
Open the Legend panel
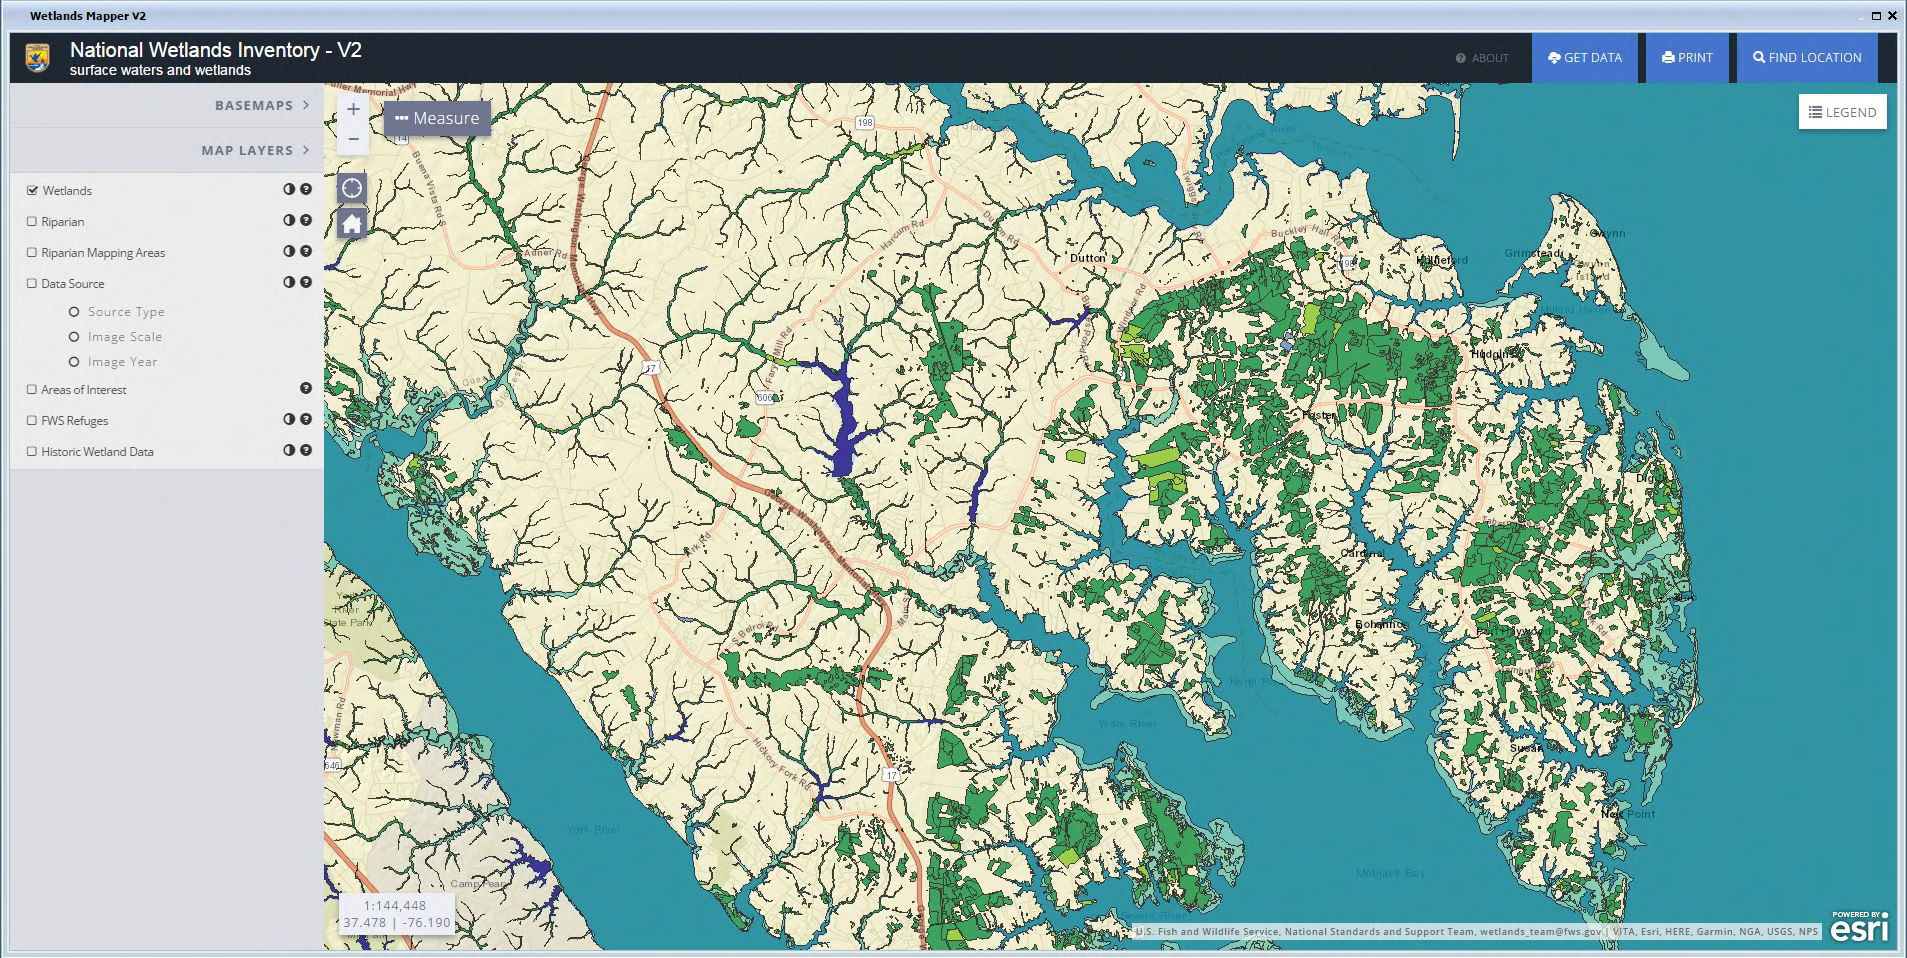[1842, 112]
